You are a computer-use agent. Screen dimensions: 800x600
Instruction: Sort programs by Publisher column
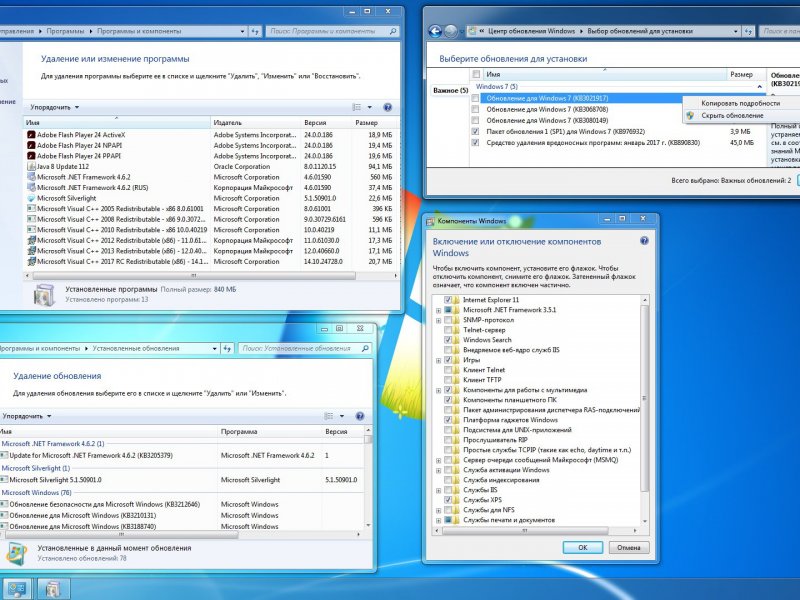(x=255, y=122)
